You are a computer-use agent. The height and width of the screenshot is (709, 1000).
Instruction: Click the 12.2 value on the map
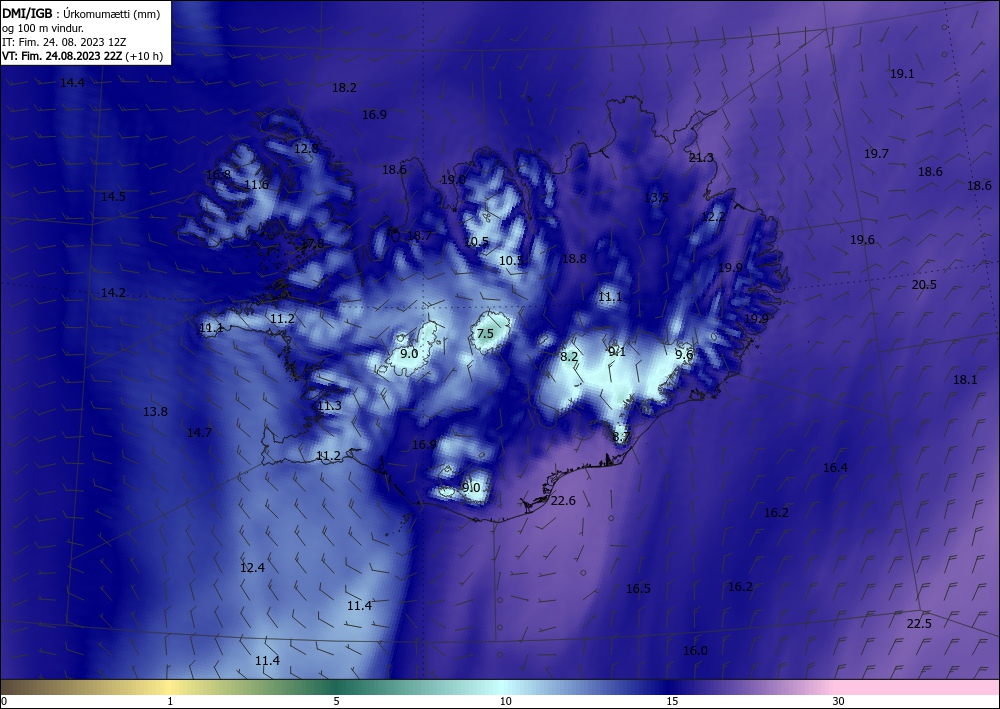(x=713, y=217)
